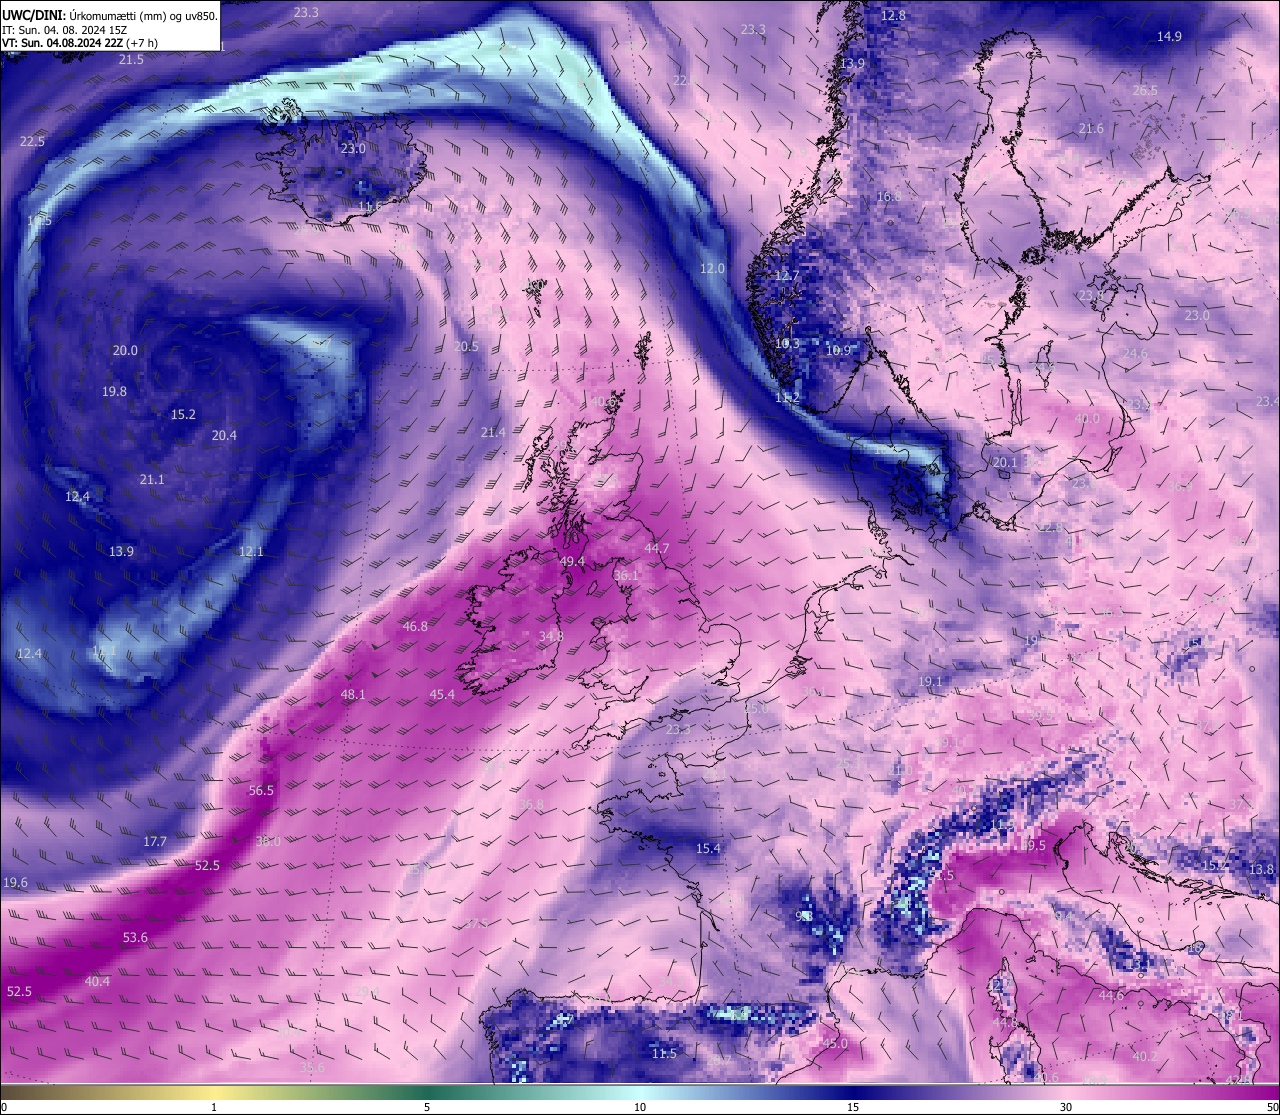Click the 20.0 value north of the low

[x=125, y=351]
